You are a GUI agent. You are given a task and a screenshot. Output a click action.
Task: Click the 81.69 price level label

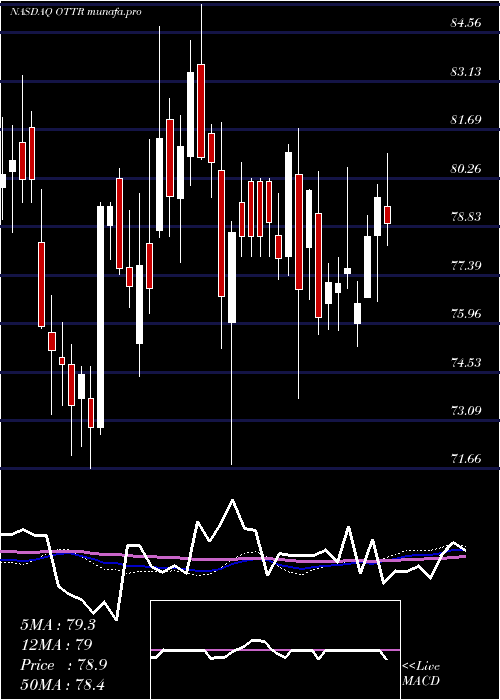point(466,120)
